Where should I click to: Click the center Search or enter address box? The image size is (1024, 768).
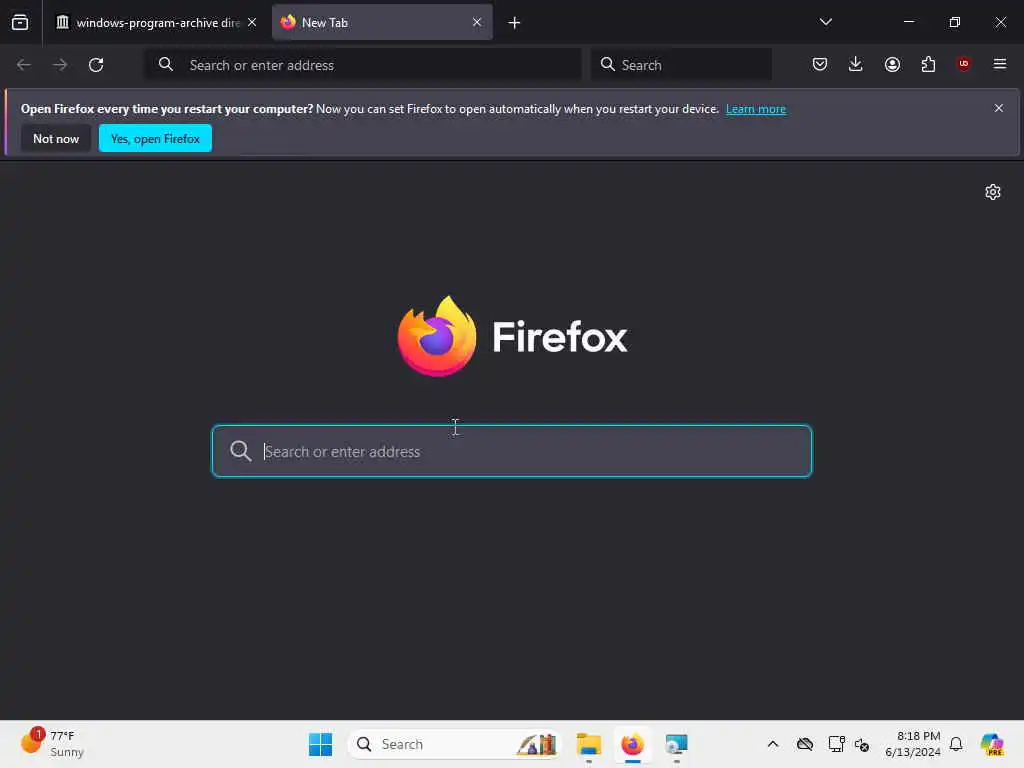pyautogui.click(x=512, y=451)
